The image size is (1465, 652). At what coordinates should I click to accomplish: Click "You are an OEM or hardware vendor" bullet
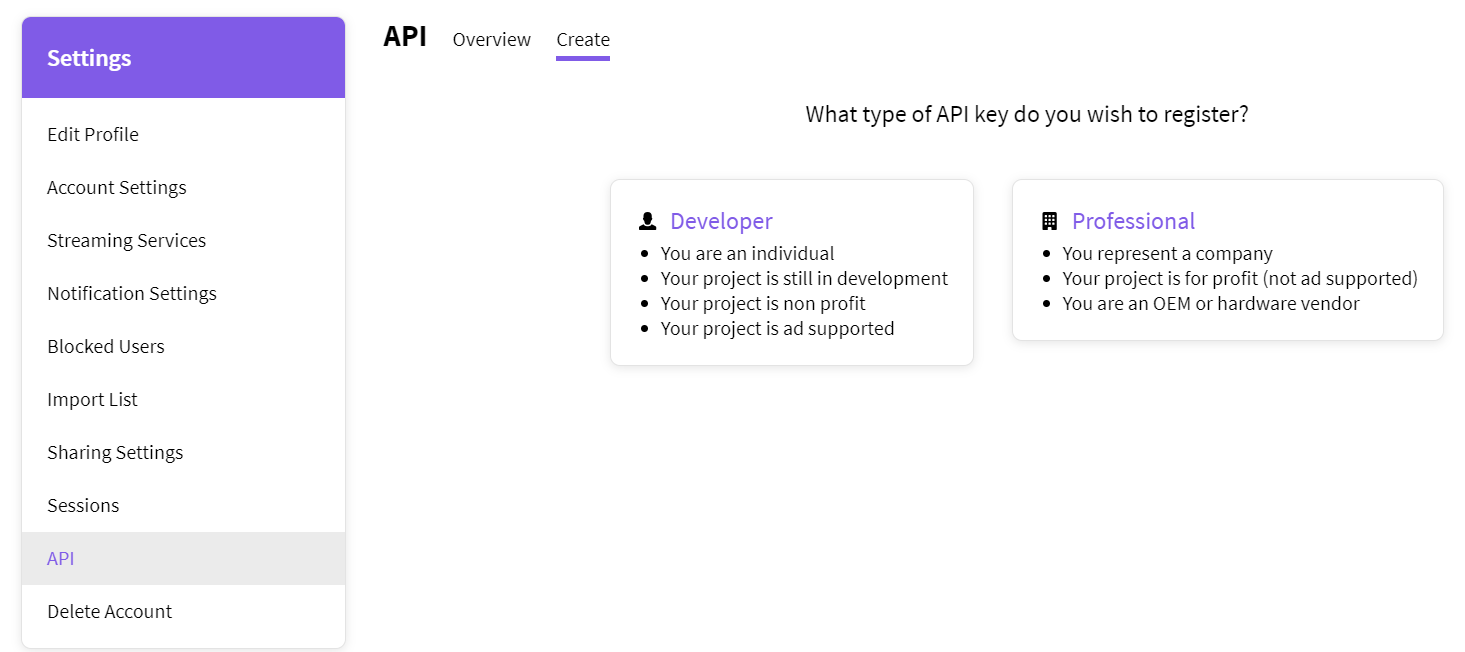pyautogui.click(x=1210, y=303)
